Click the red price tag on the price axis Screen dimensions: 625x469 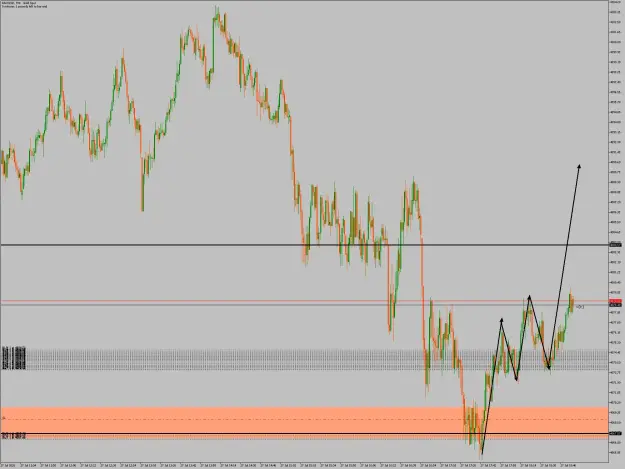tap(615, 301)
